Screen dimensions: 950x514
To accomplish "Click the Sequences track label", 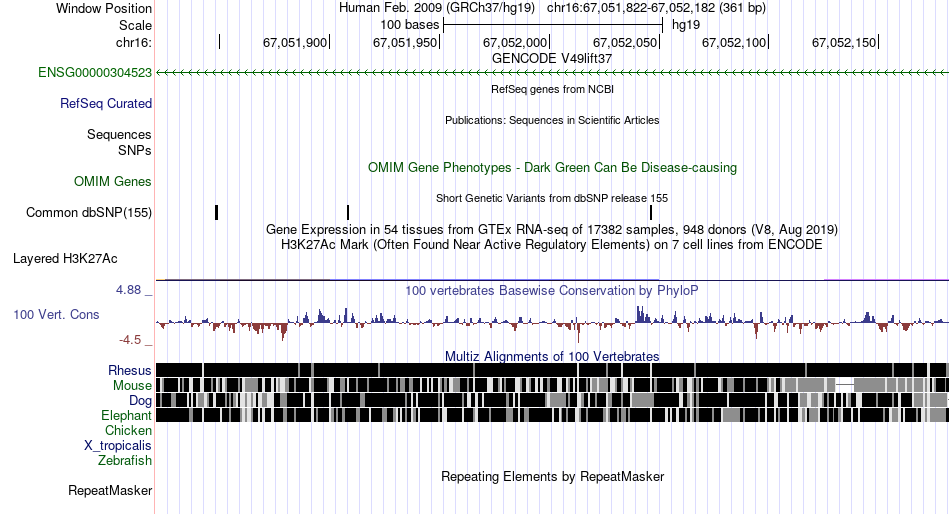I will point(119,135).
